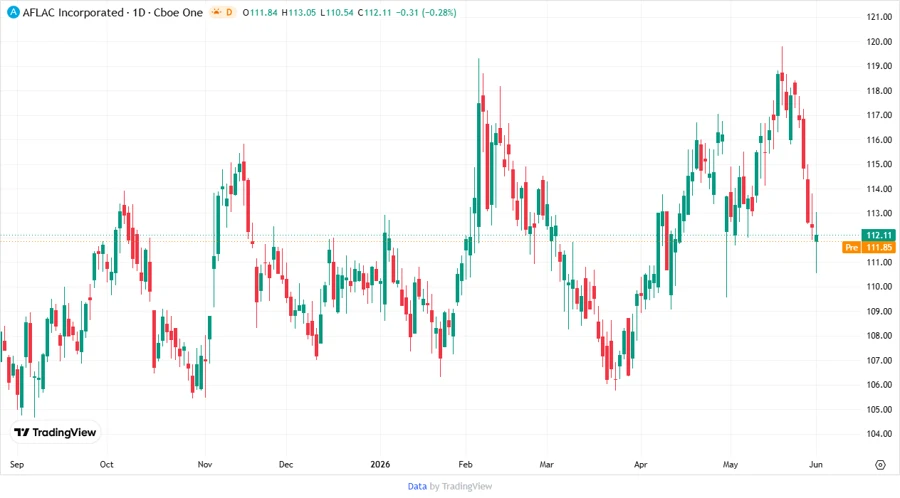Click the open value O111.84 in the header
The width and height of the screenshot is (900, 498).
point(260,13)
